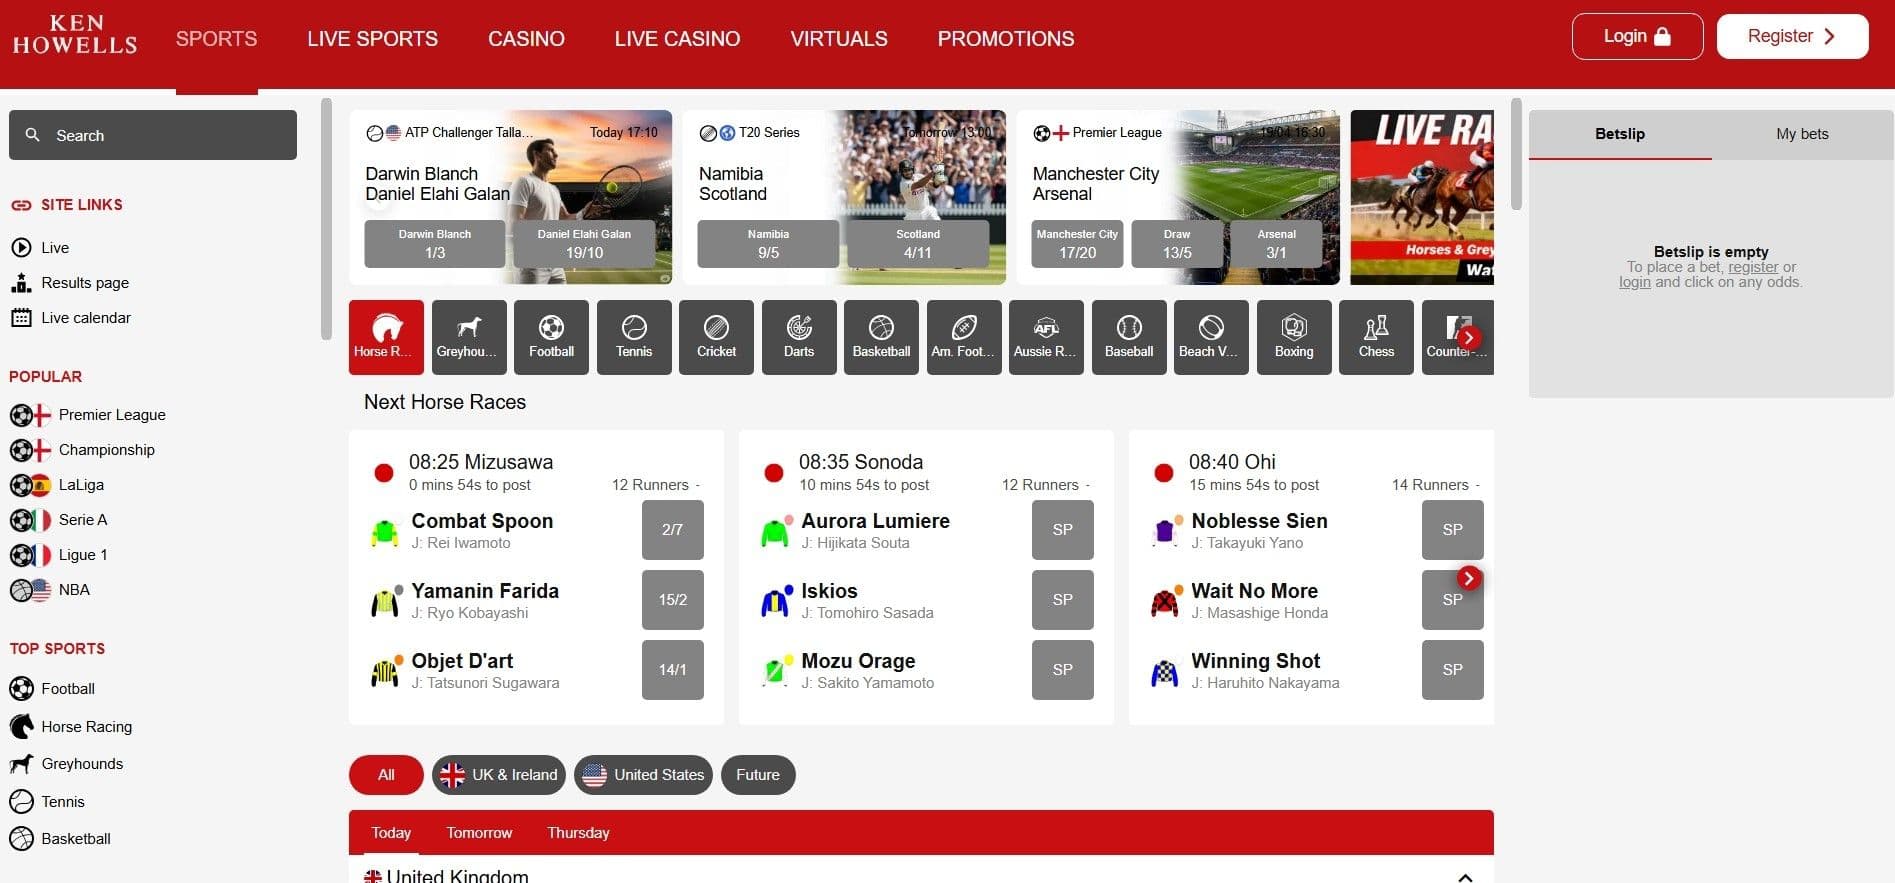The image size is (1895, 883).
Task: Bet on Objet D'art at 14/1
Action: coord(672,669)
